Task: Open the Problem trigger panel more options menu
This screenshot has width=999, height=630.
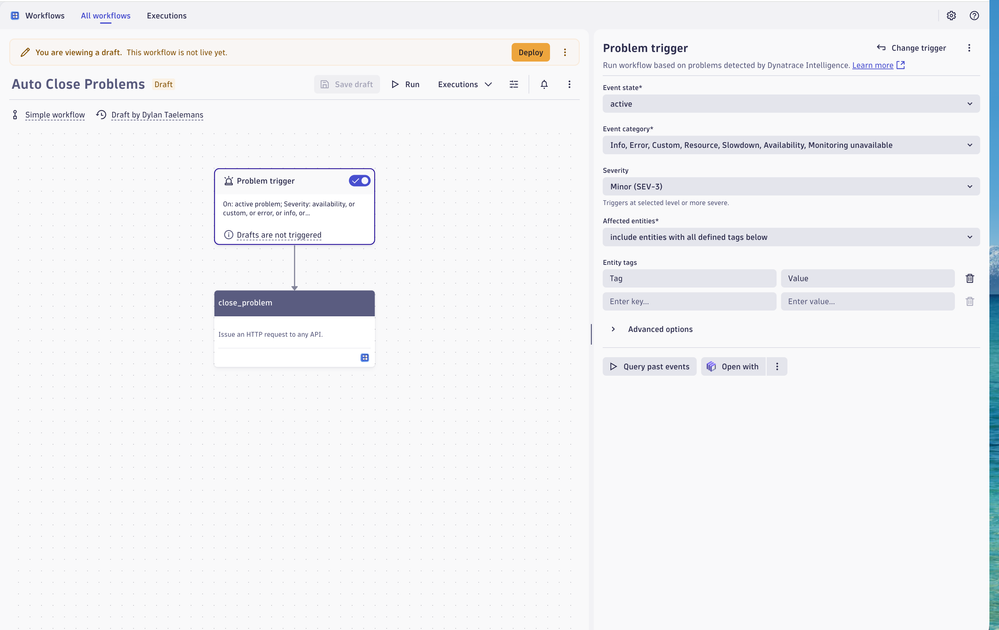Action: pyautogui.click(x=969, y=48)
